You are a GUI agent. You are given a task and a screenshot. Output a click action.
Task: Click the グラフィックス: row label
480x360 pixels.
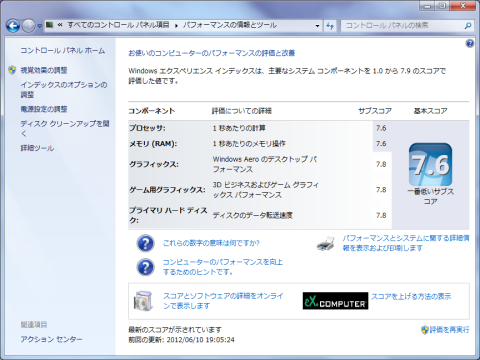tap(154, 164)
